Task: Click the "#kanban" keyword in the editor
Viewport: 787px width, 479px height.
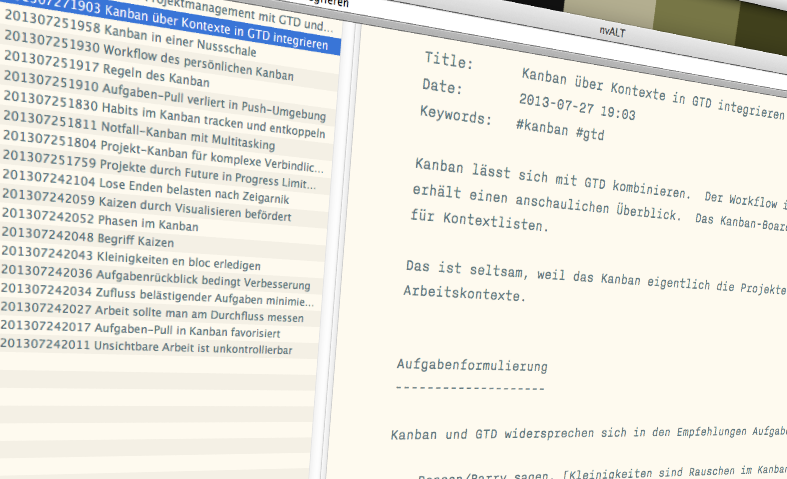Action: tap(542, 127)
